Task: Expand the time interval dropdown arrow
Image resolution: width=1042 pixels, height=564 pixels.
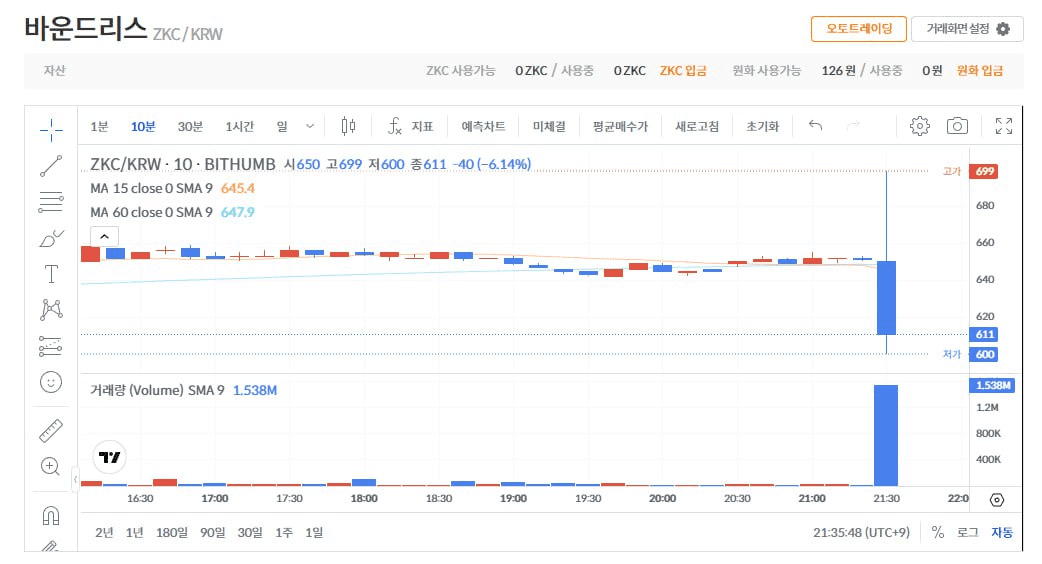Action: pos(309,126)
